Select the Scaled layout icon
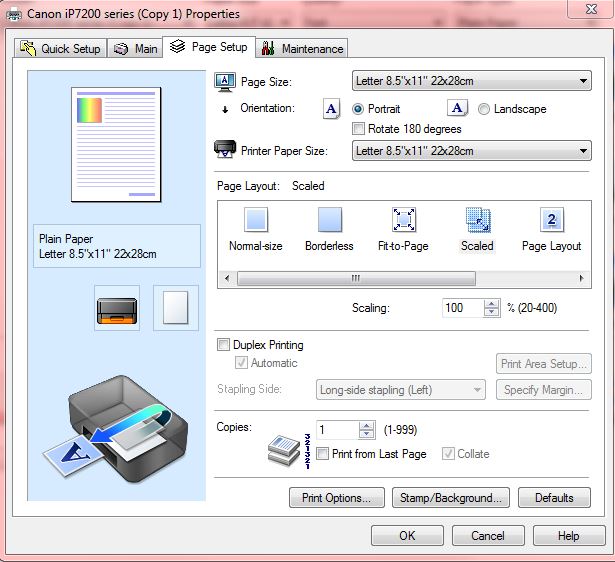Image resolution: width=615 pixels, height=562 pixels. (x=477, y=221)
